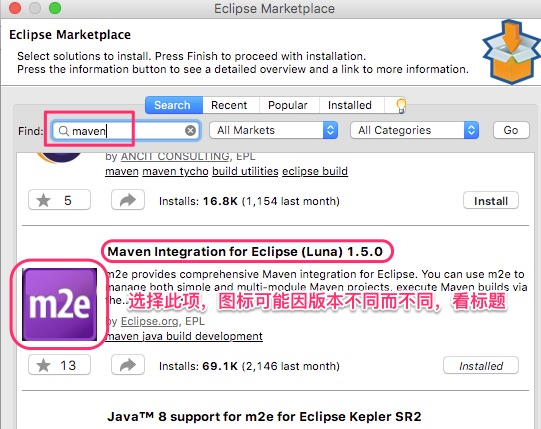541x429 pixels.
Task: Clear the maven search text with the X icon
Action: click(190, 130)
